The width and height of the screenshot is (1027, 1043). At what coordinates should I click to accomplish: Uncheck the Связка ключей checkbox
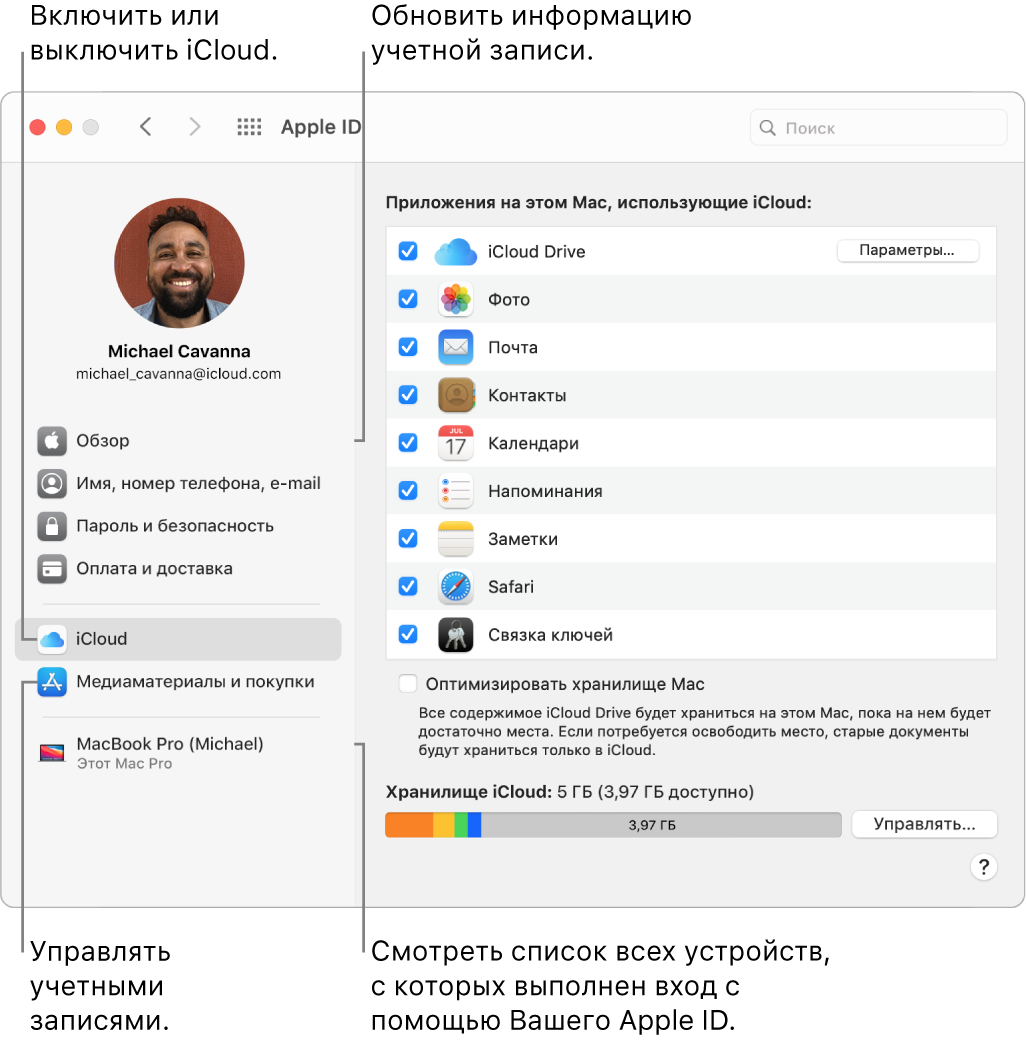[x=407, y=635]
